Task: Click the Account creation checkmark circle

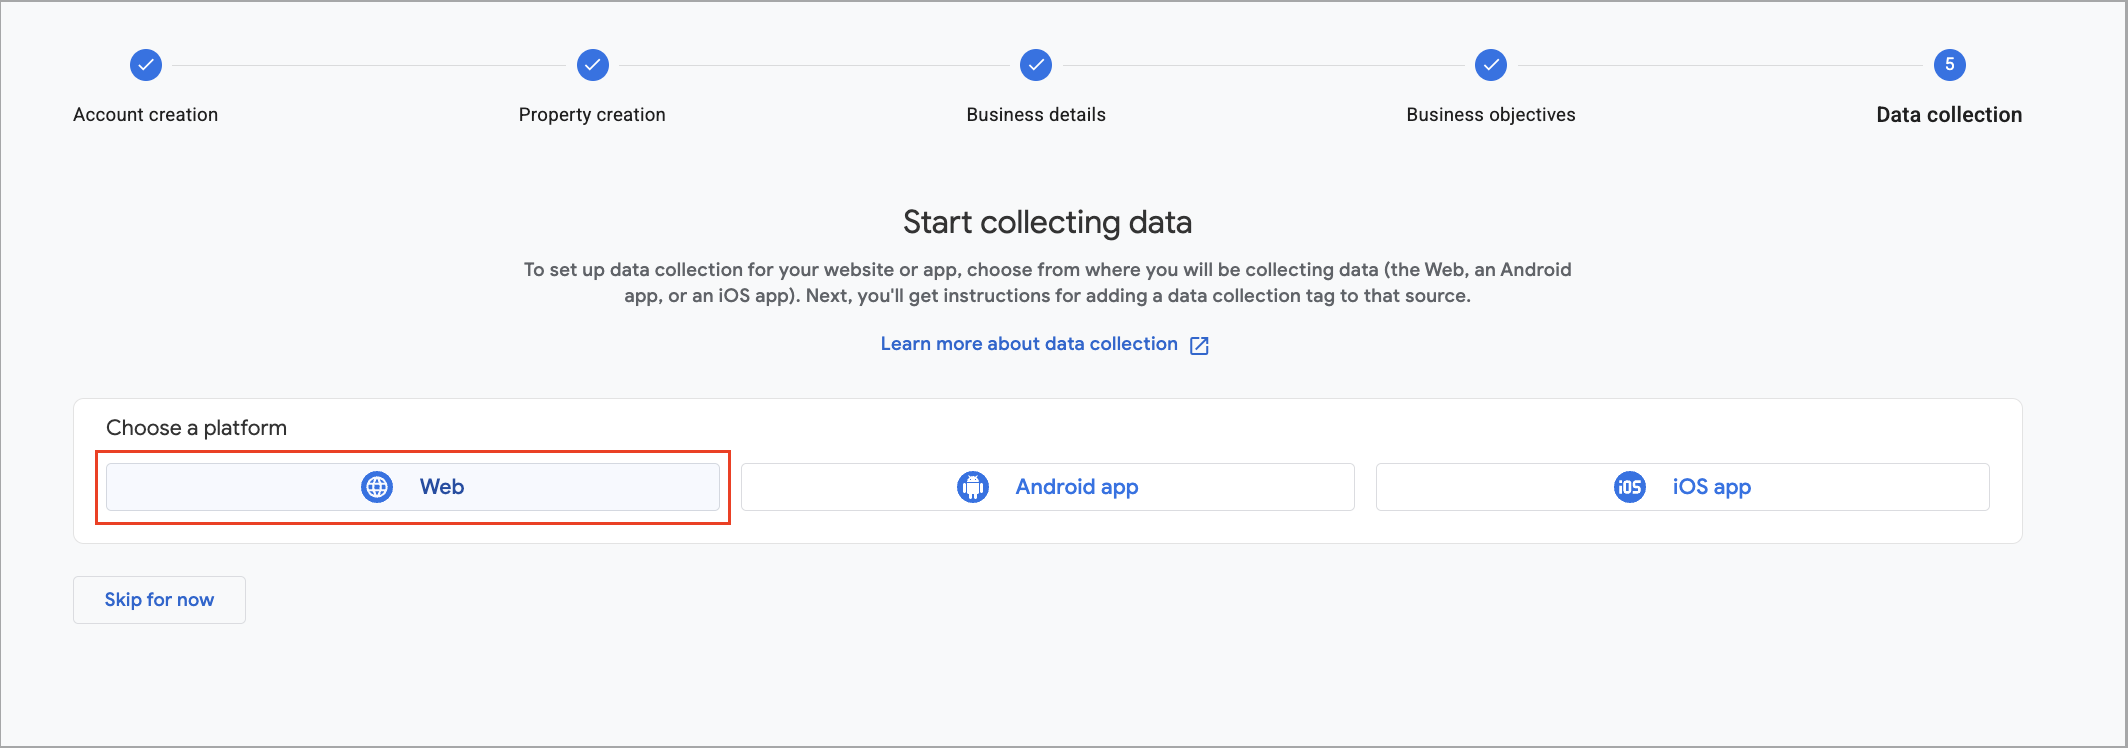Action: [146, 65]
